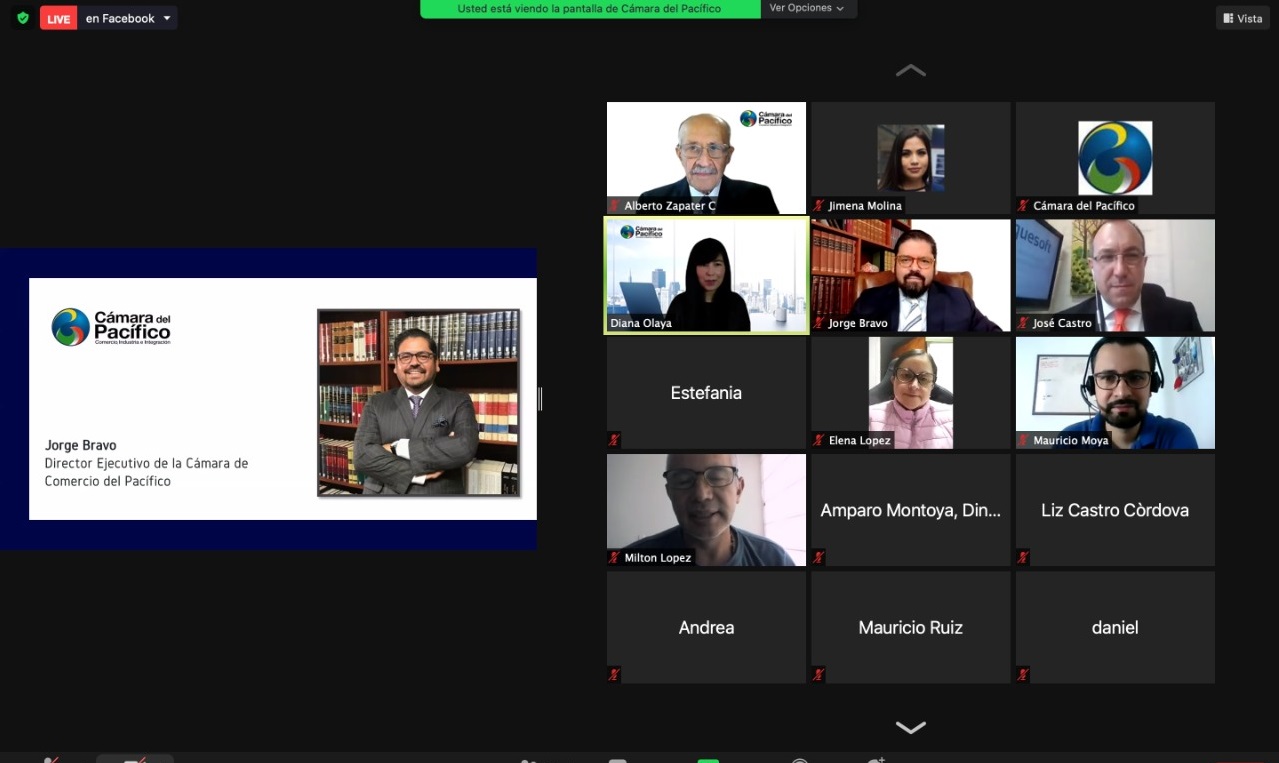Image resolution: width=1279 pixels, height=763 pixels.
Task: Click muted mic icon beside Jorge Bravo name
Action: pos(819,323)
